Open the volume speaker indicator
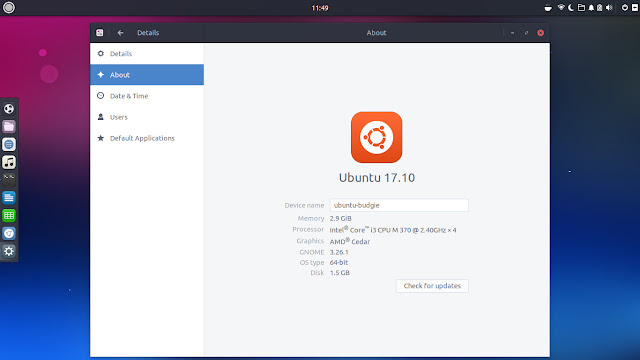 click(x=609, y=8)
